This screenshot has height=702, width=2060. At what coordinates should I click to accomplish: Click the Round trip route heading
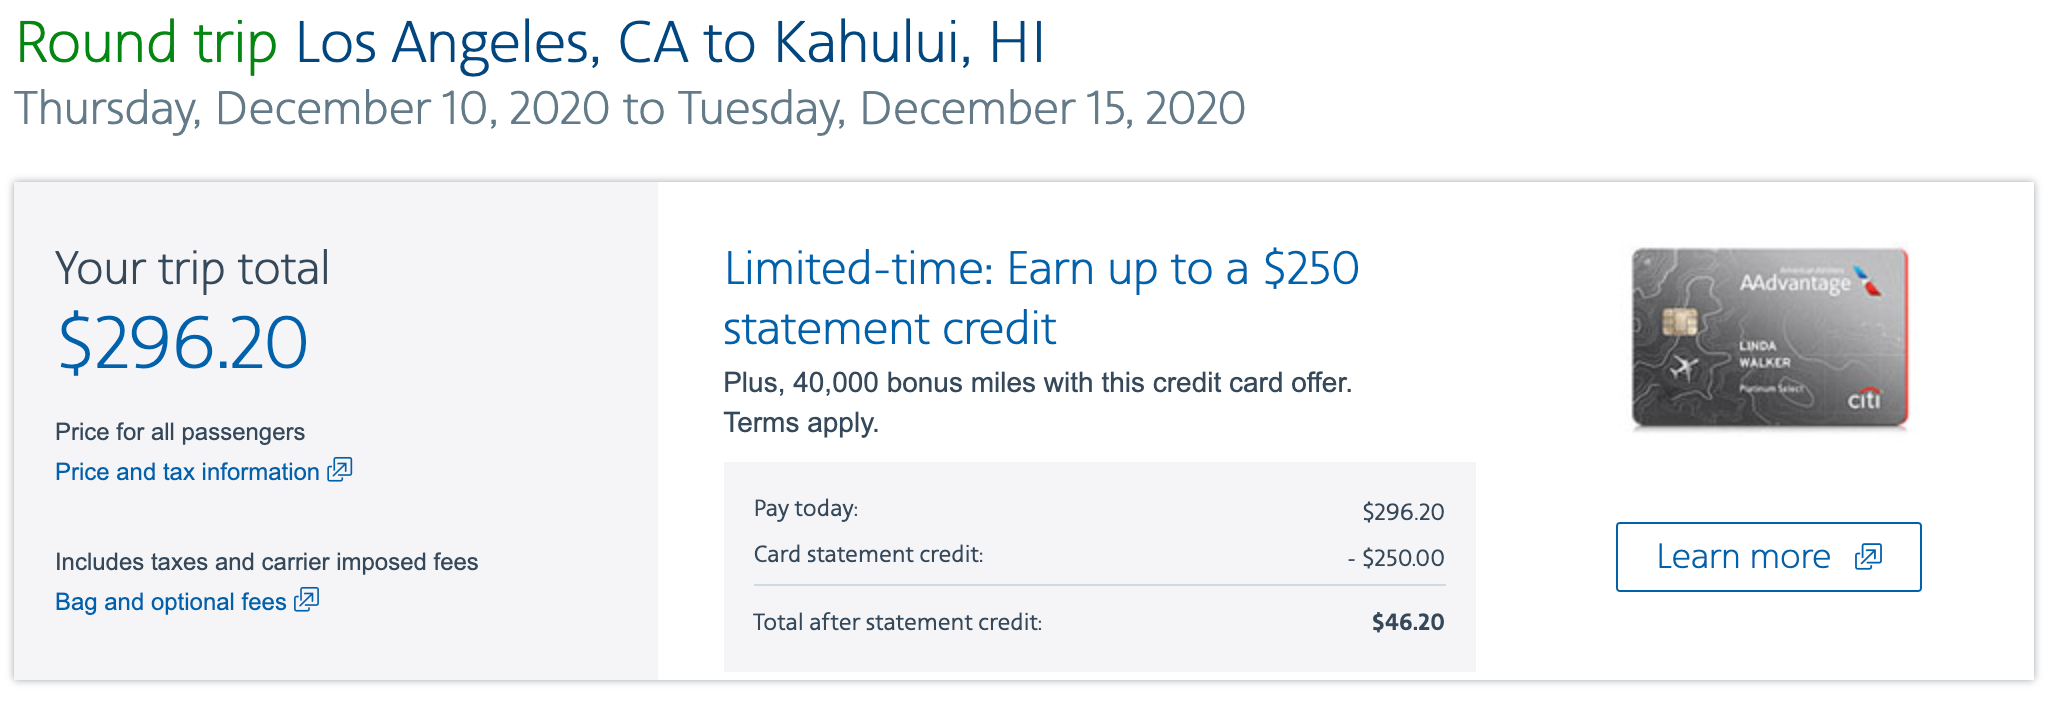pos(530,44)
